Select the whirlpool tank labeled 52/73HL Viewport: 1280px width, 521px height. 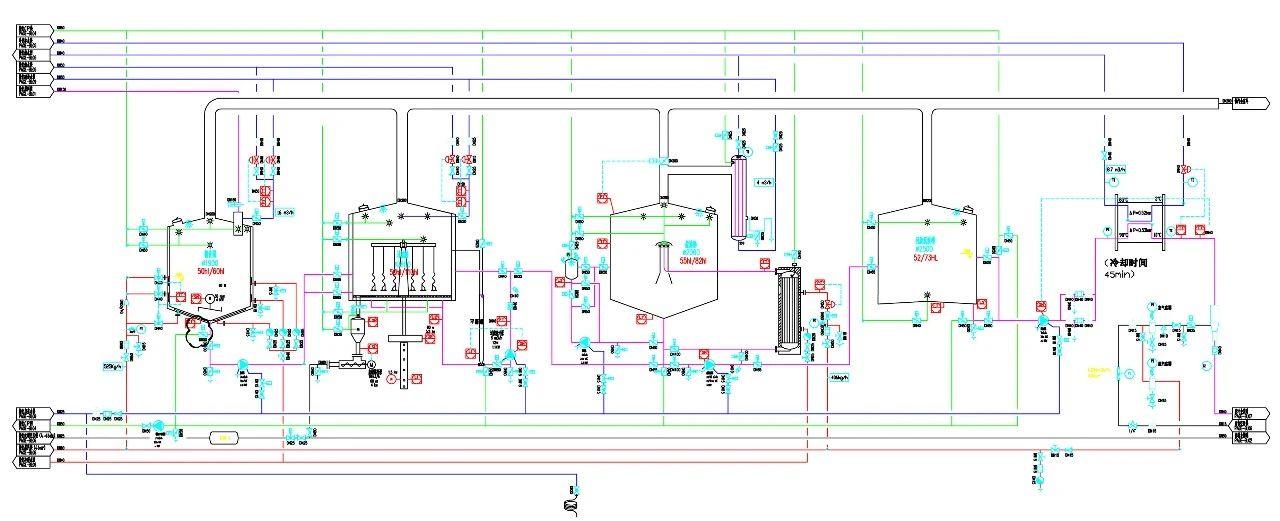pos(926,262)
